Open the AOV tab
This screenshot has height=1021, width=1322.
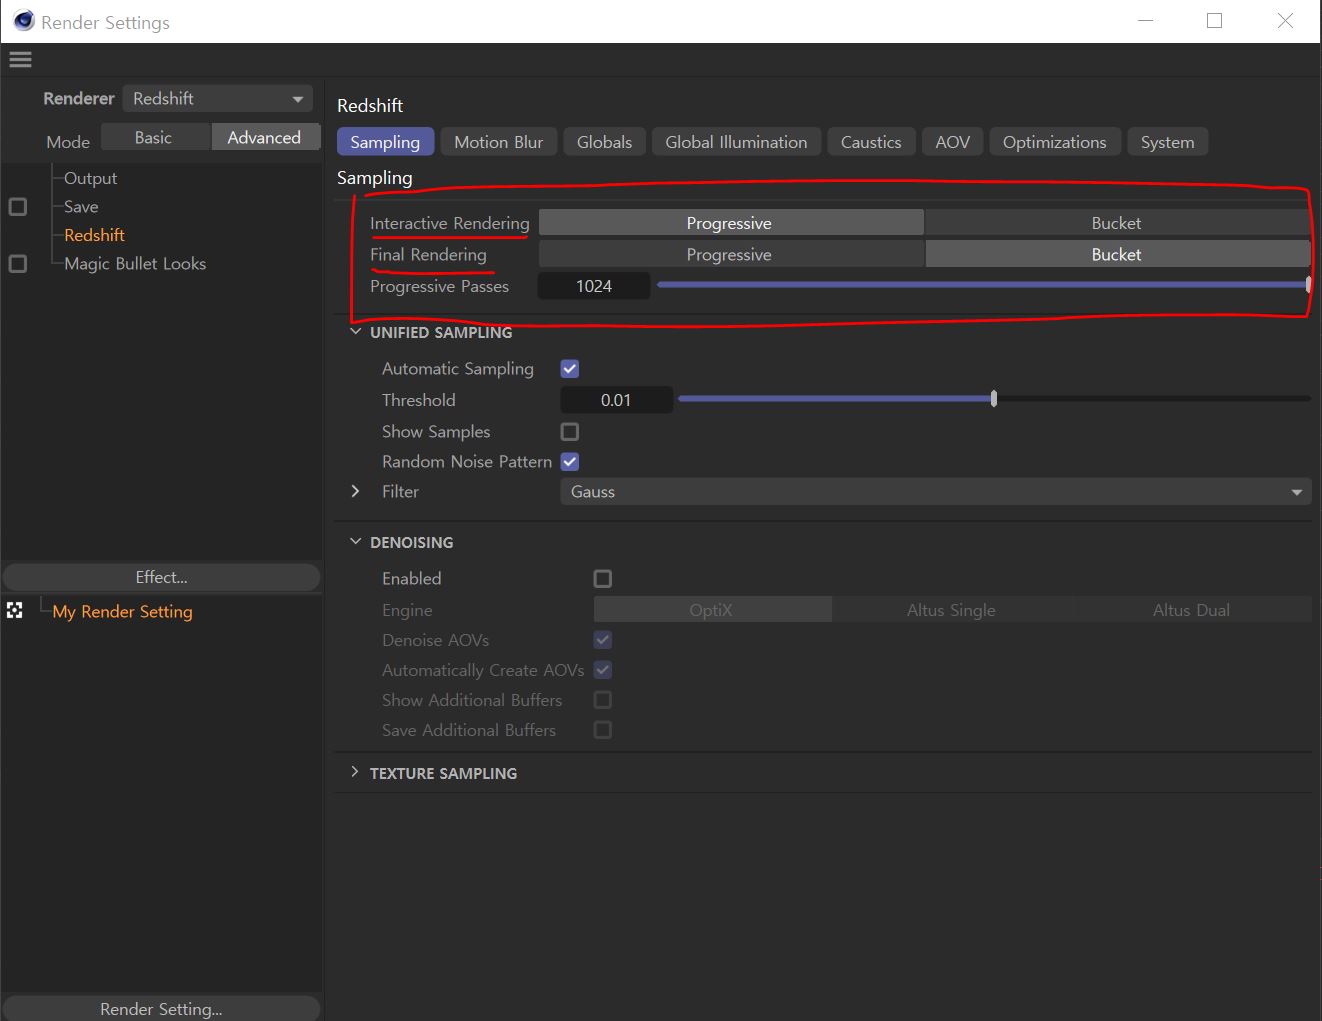(x=953, y=142)
